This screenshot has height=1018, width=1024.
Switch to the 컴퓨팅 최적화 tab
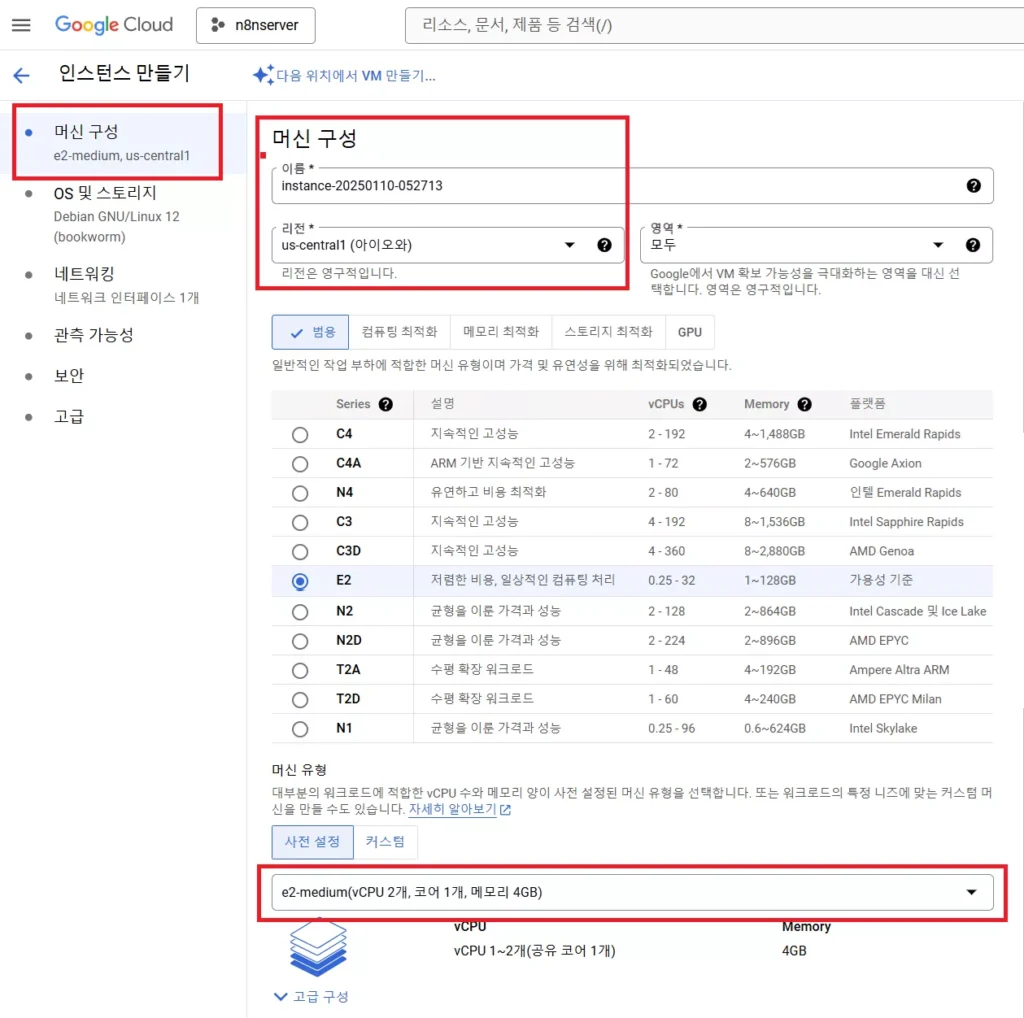point(399,332)
